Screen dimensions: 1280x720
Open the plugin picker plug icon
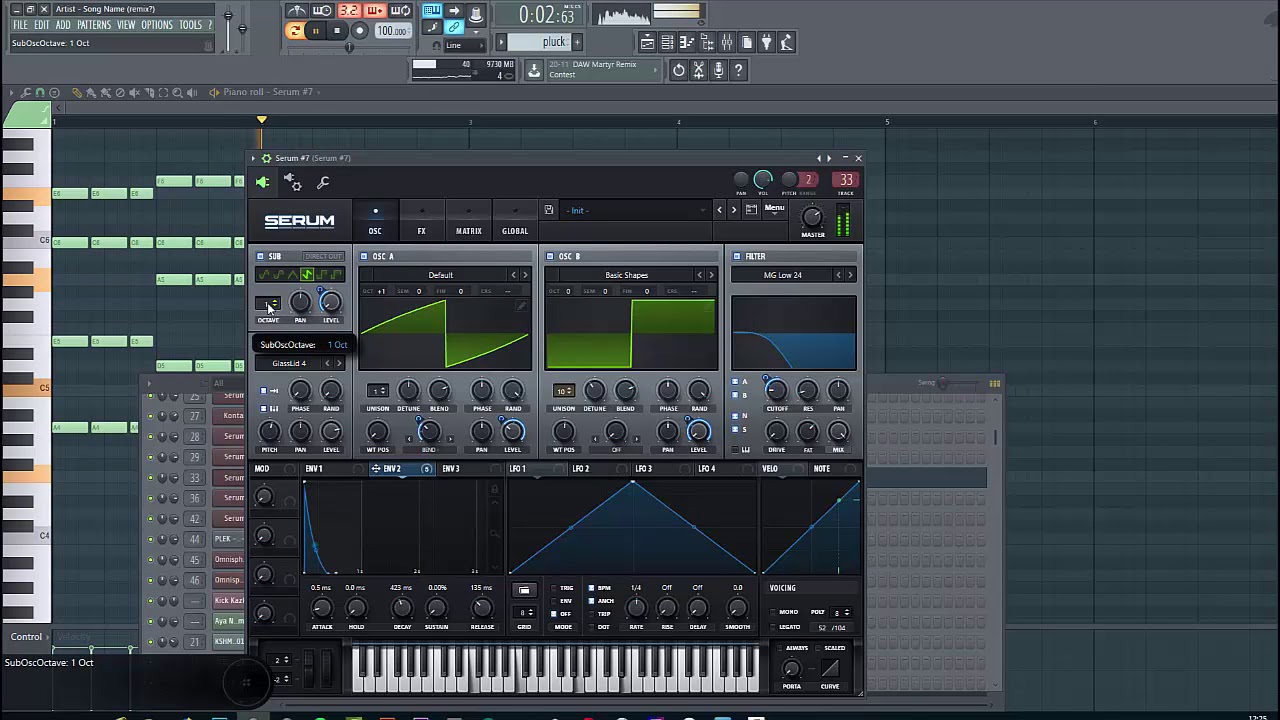(x=767, y=42)
